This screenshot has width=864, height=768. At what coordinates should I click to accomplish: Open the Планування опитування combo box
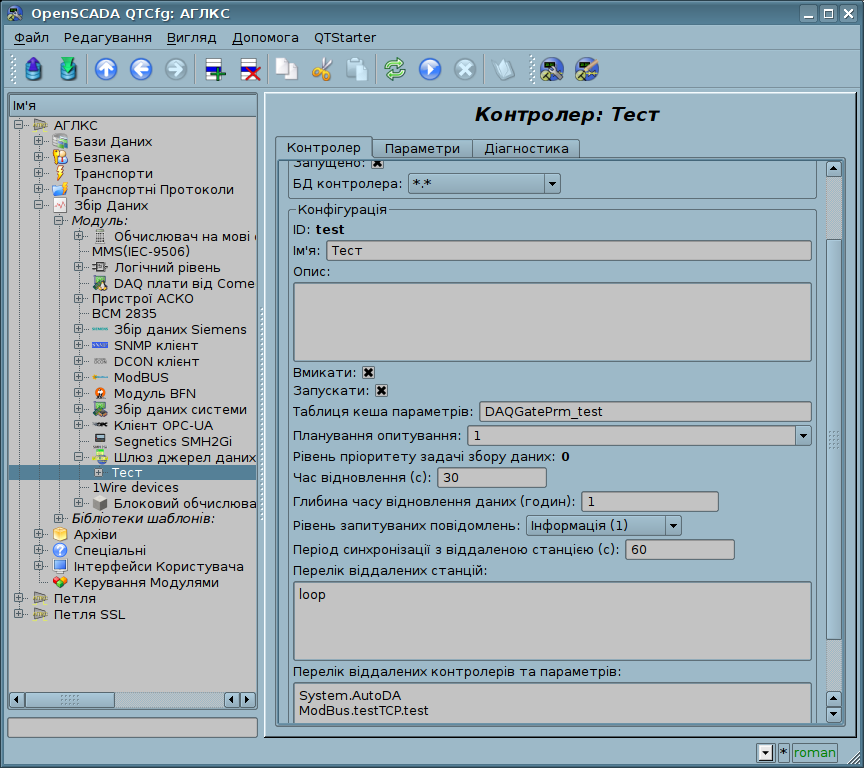coord(802,436)
